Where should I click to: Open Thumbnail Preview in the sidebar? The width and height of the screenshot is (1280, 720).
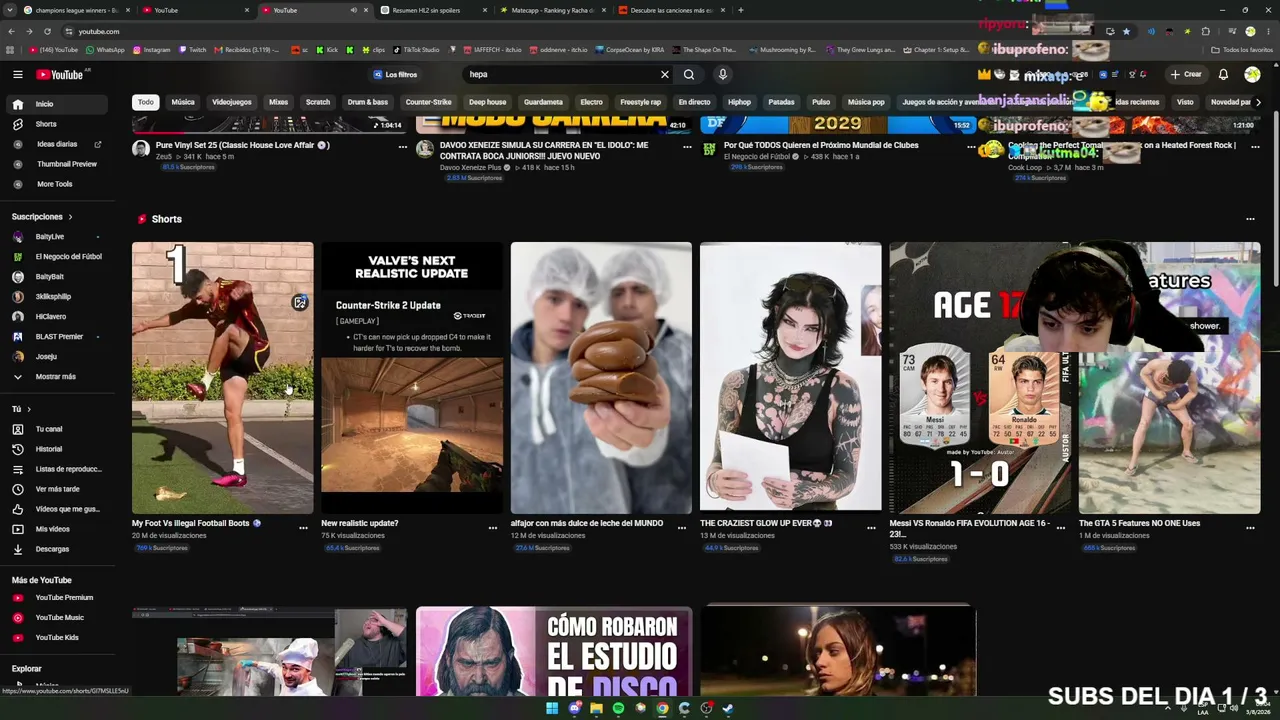tap(57, 164)
